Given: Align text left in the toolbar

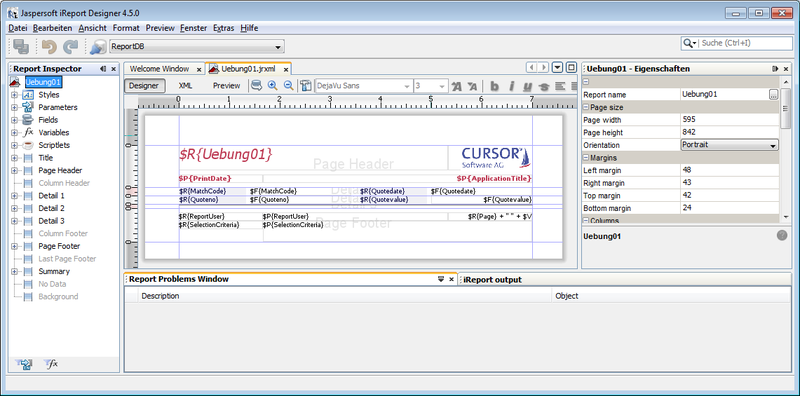Looking at the screenshot, I should point(560,86).
